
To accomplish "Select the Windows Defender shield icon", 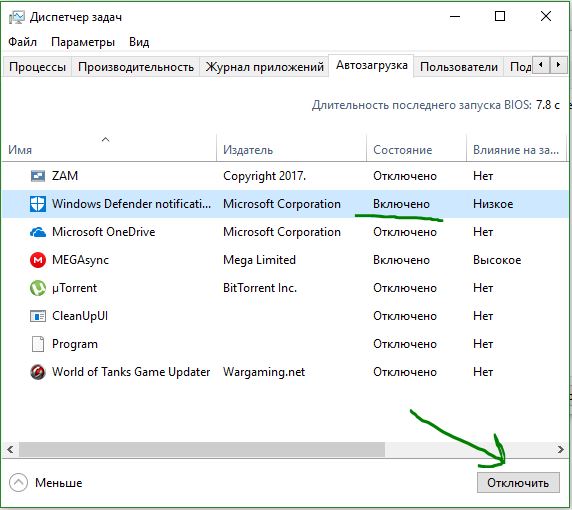I will coord(38,204).
